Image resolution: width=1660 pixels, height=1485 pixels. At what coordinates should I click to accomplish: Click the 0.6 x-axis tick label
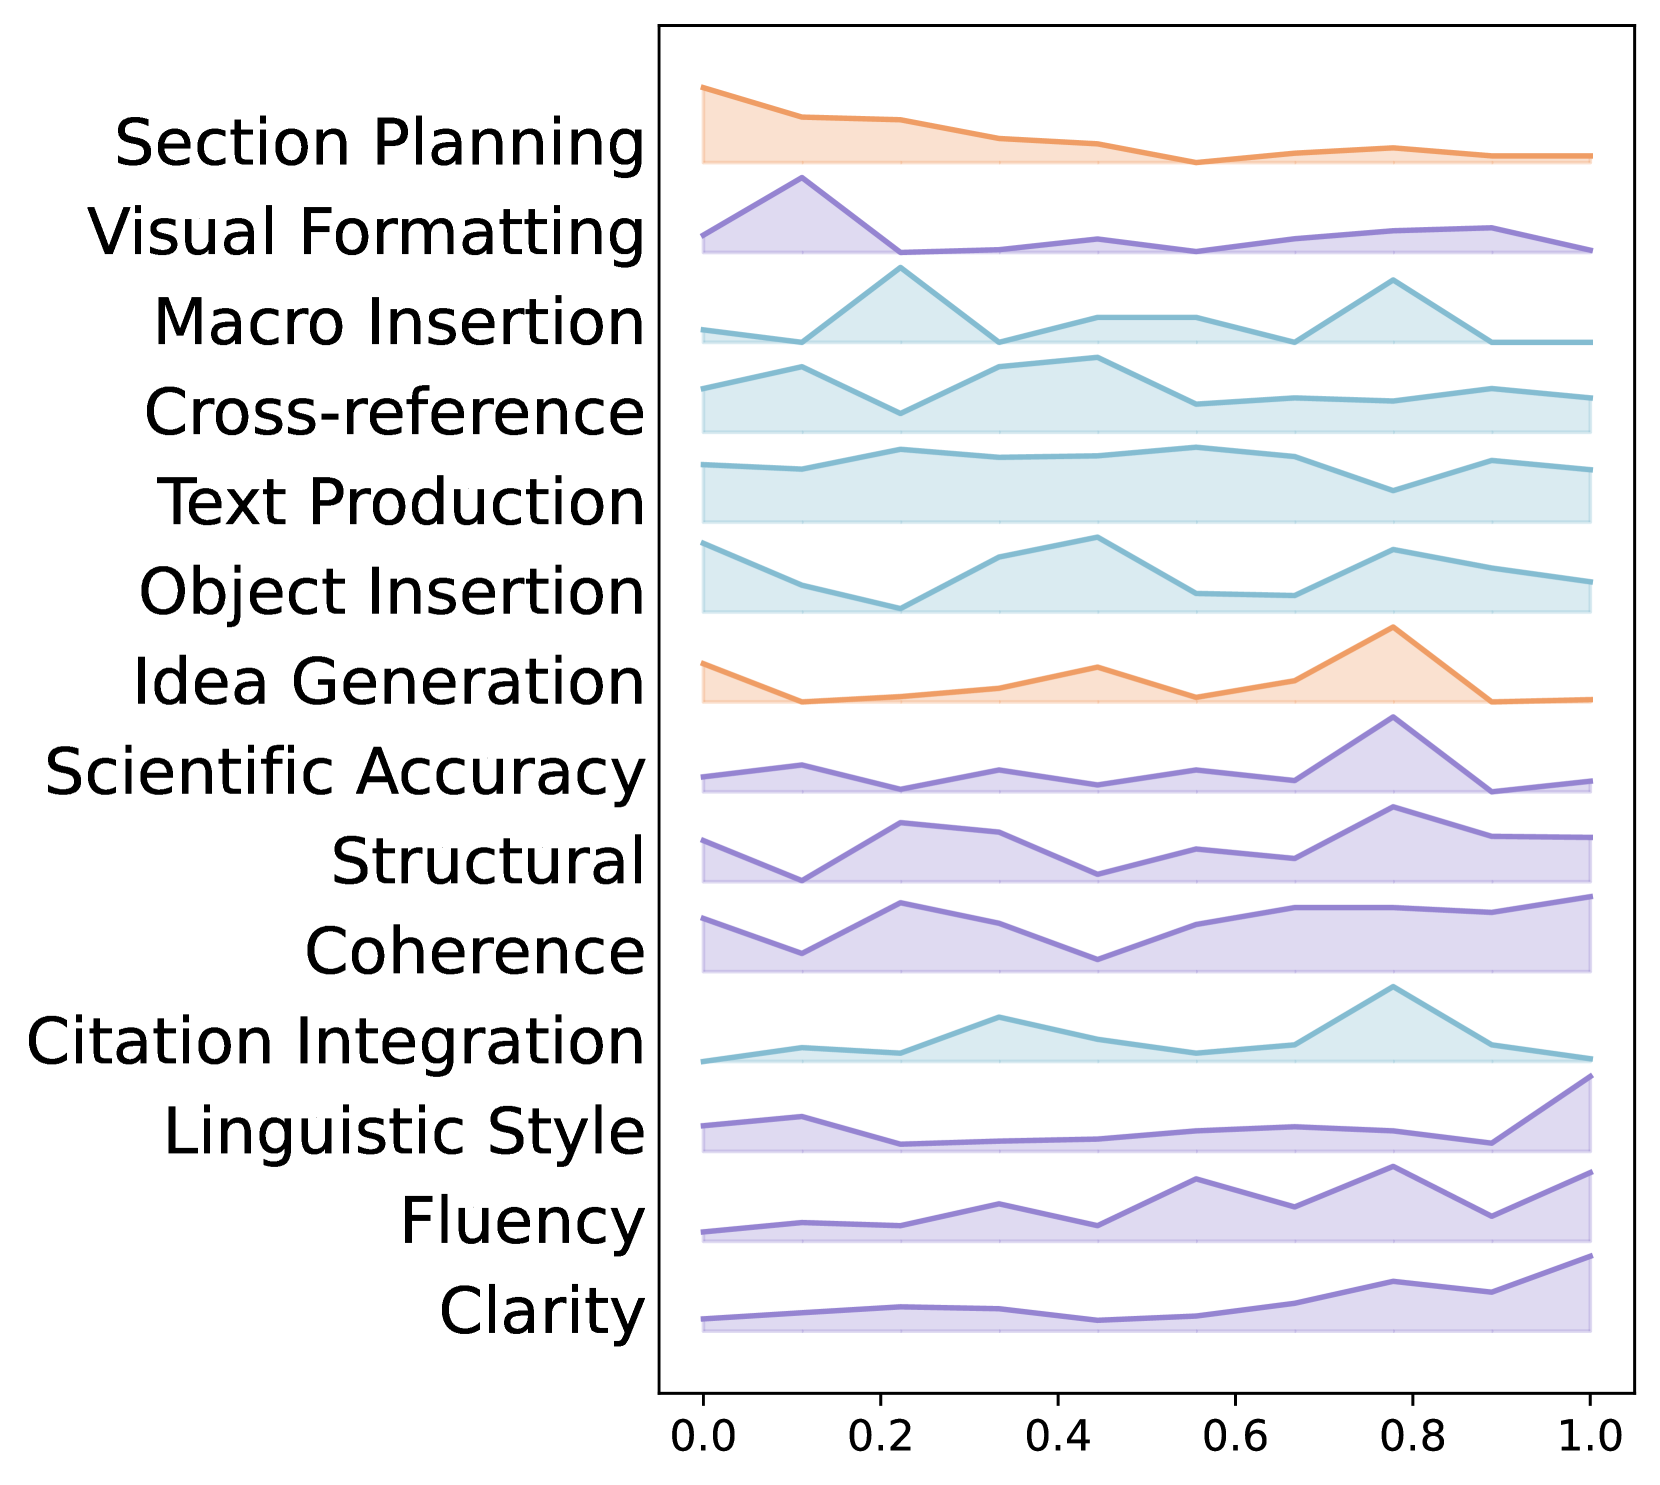click(x=1235, y=1437)
